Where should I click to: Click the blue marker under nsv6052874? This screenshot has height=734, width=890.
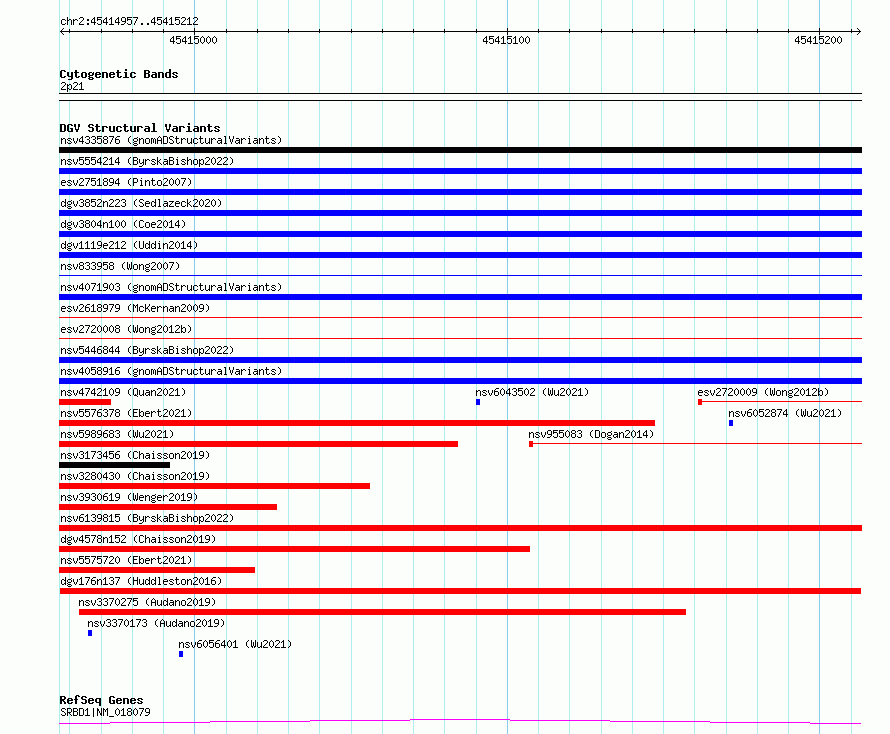(x=731, y=423)
